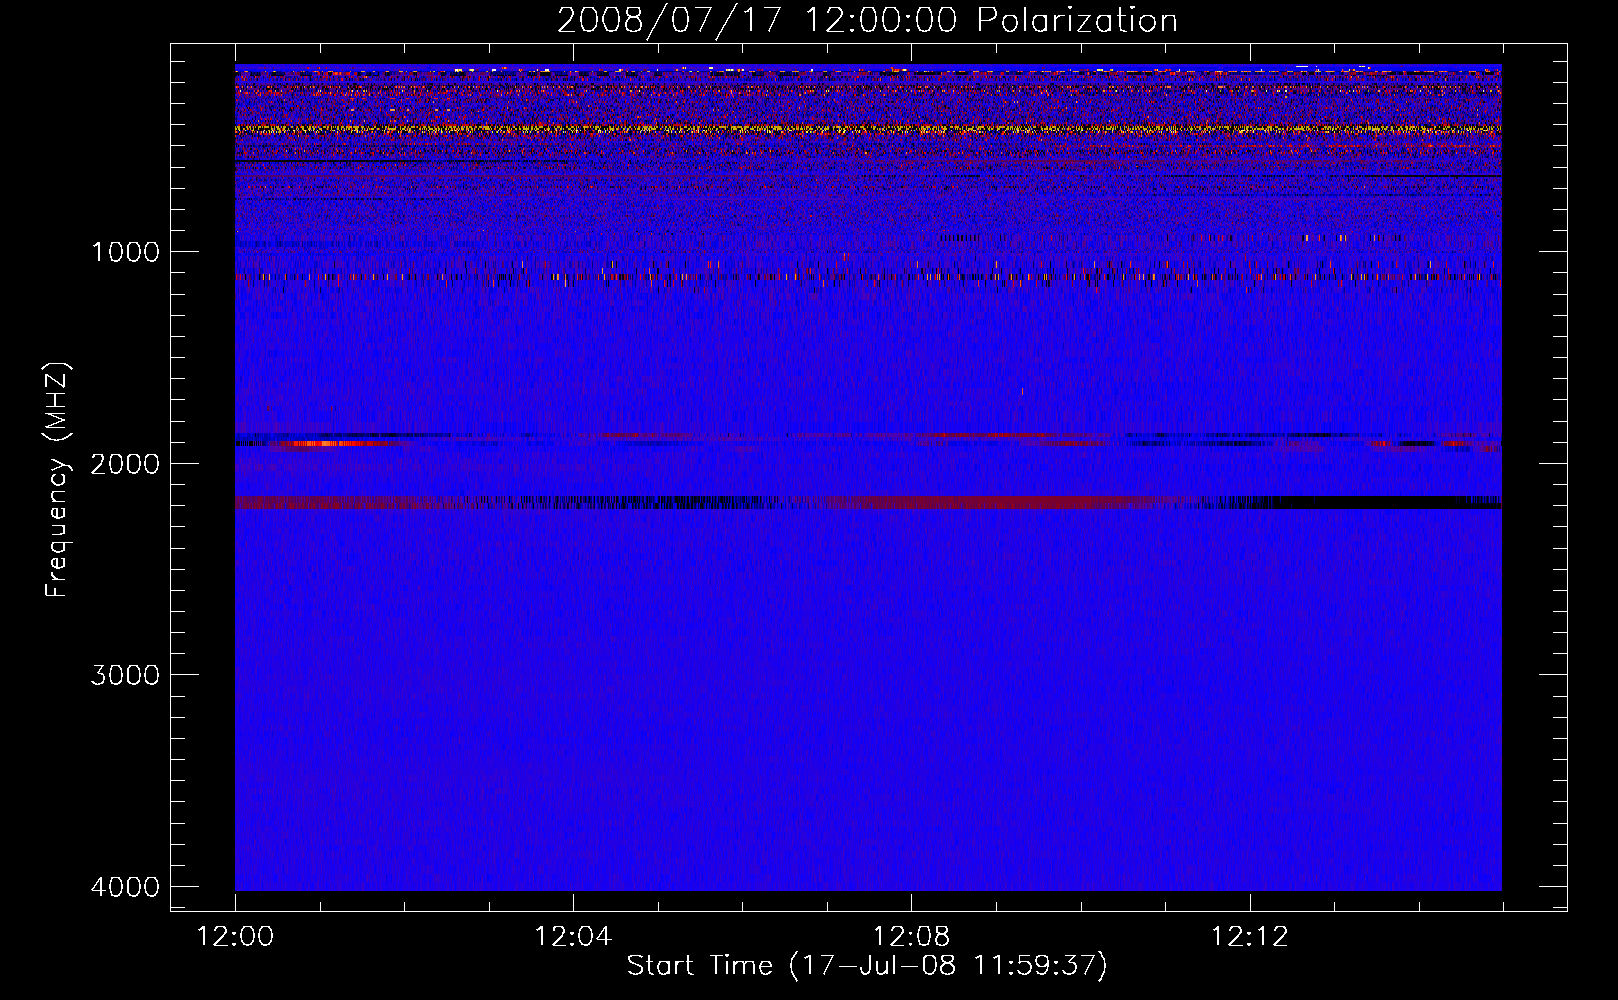Image resolution: width=1618 pixels, height=1000 pixels.
Task: Click the plot title "2008/07/17 12:00:00 Polarization"
Action: [x=867, y=20]
